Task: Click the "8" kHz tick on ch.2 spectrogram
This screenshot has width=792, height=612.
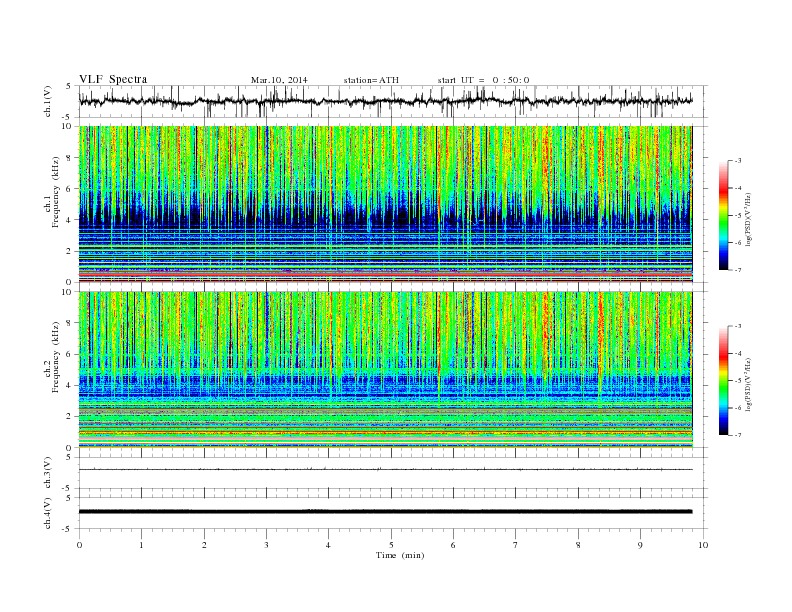Action: [69, 323]
